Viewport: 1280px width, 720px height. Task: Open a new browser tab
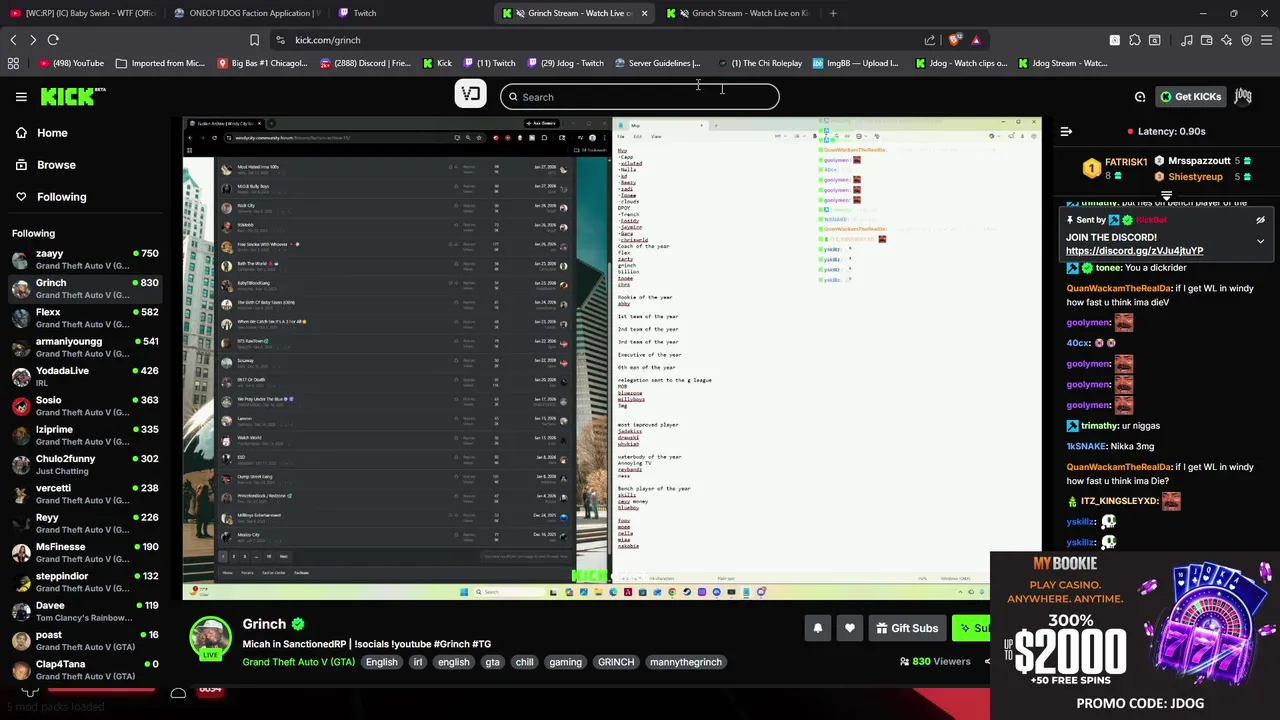(x=833, y=13)
